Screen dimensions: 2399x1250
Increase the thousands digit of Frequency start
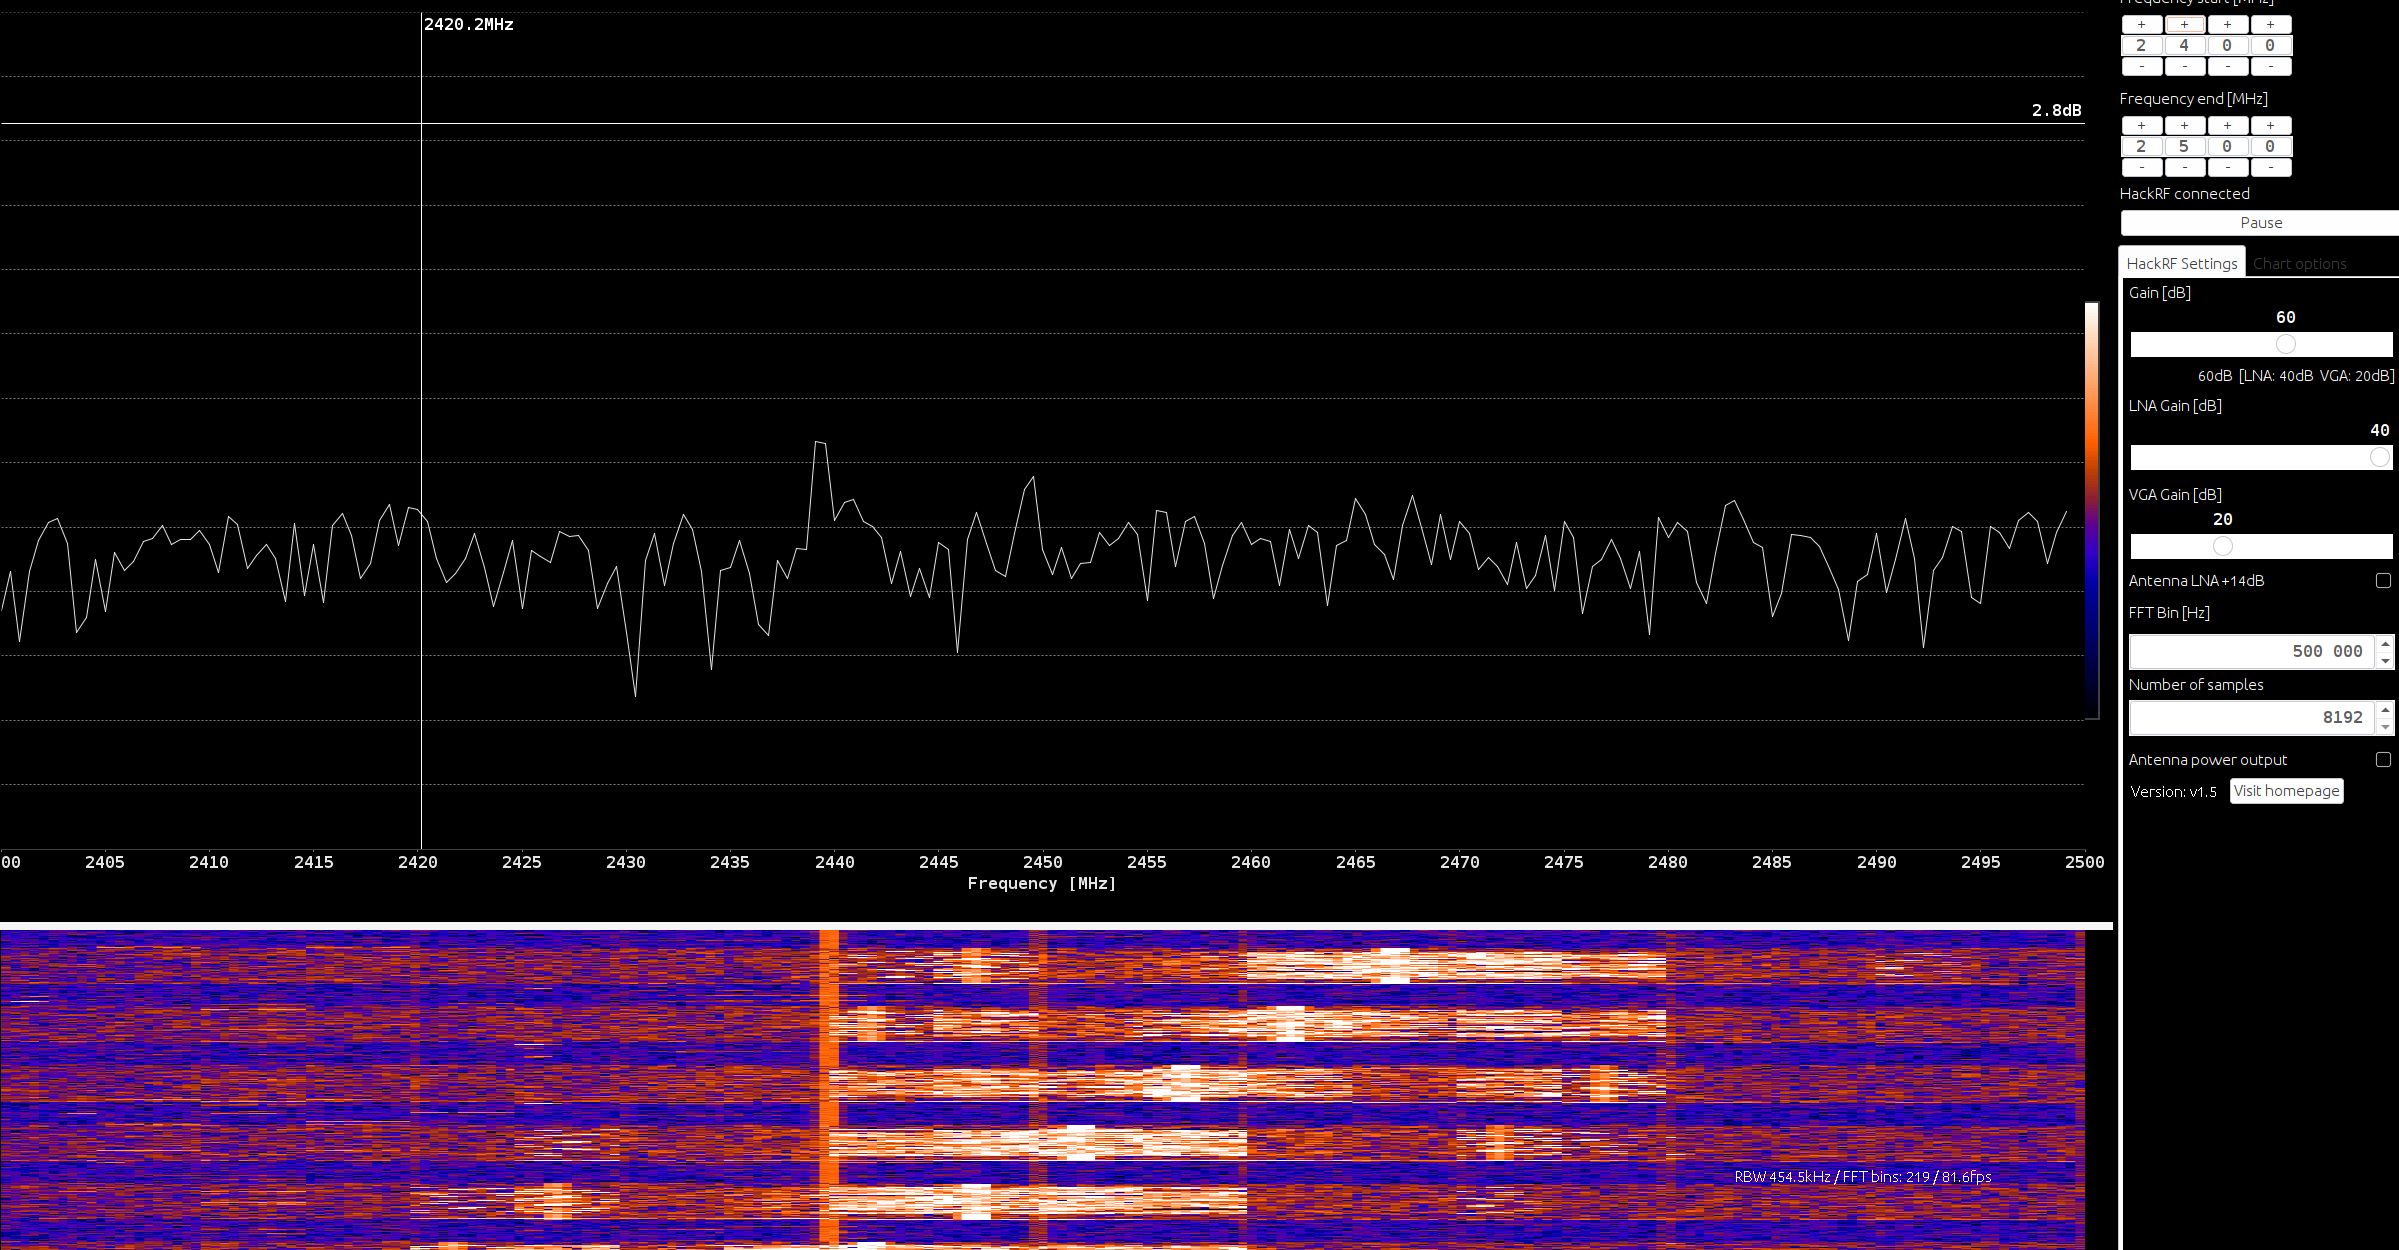(x=2141, y=25)
